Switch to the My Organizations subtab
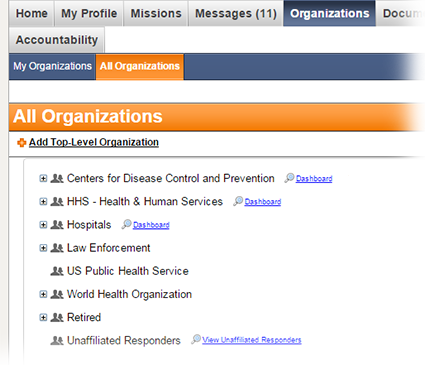This screenshot has height=365, width=425. coord(52,66)
